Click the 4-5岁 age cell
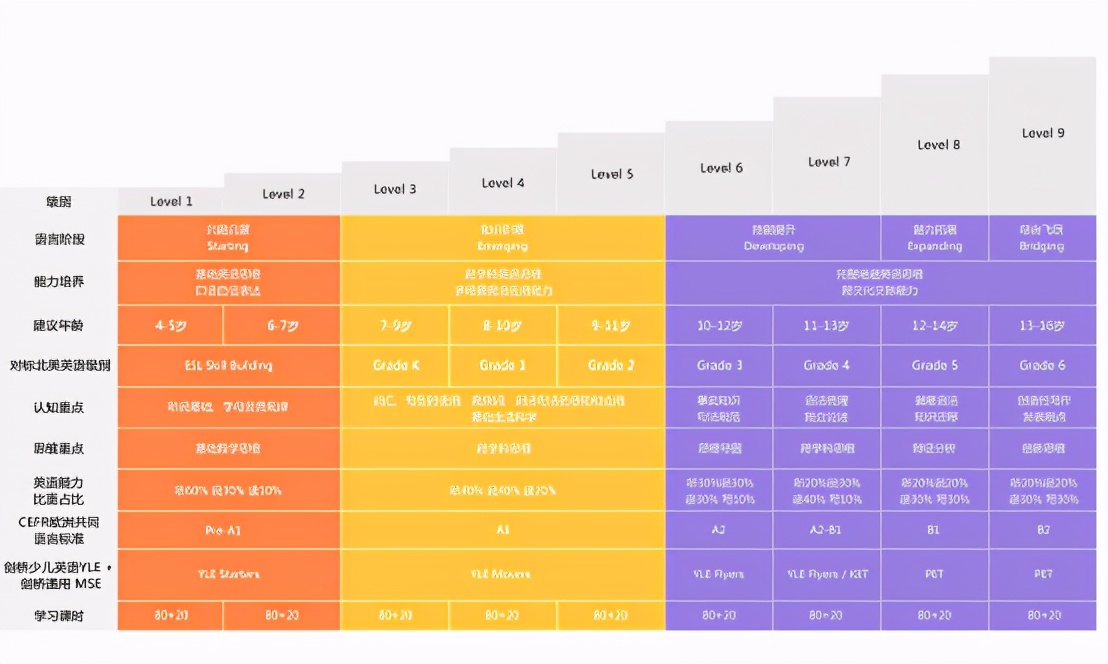 tap(170, 326)
